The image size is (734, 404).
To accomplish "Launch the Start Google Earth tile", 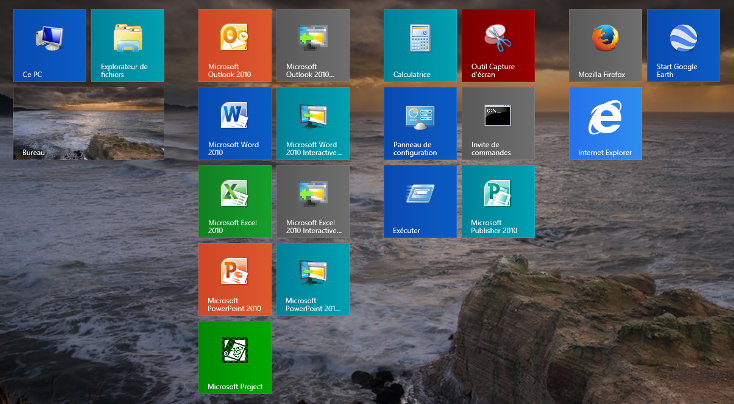I will coord(683,45).
